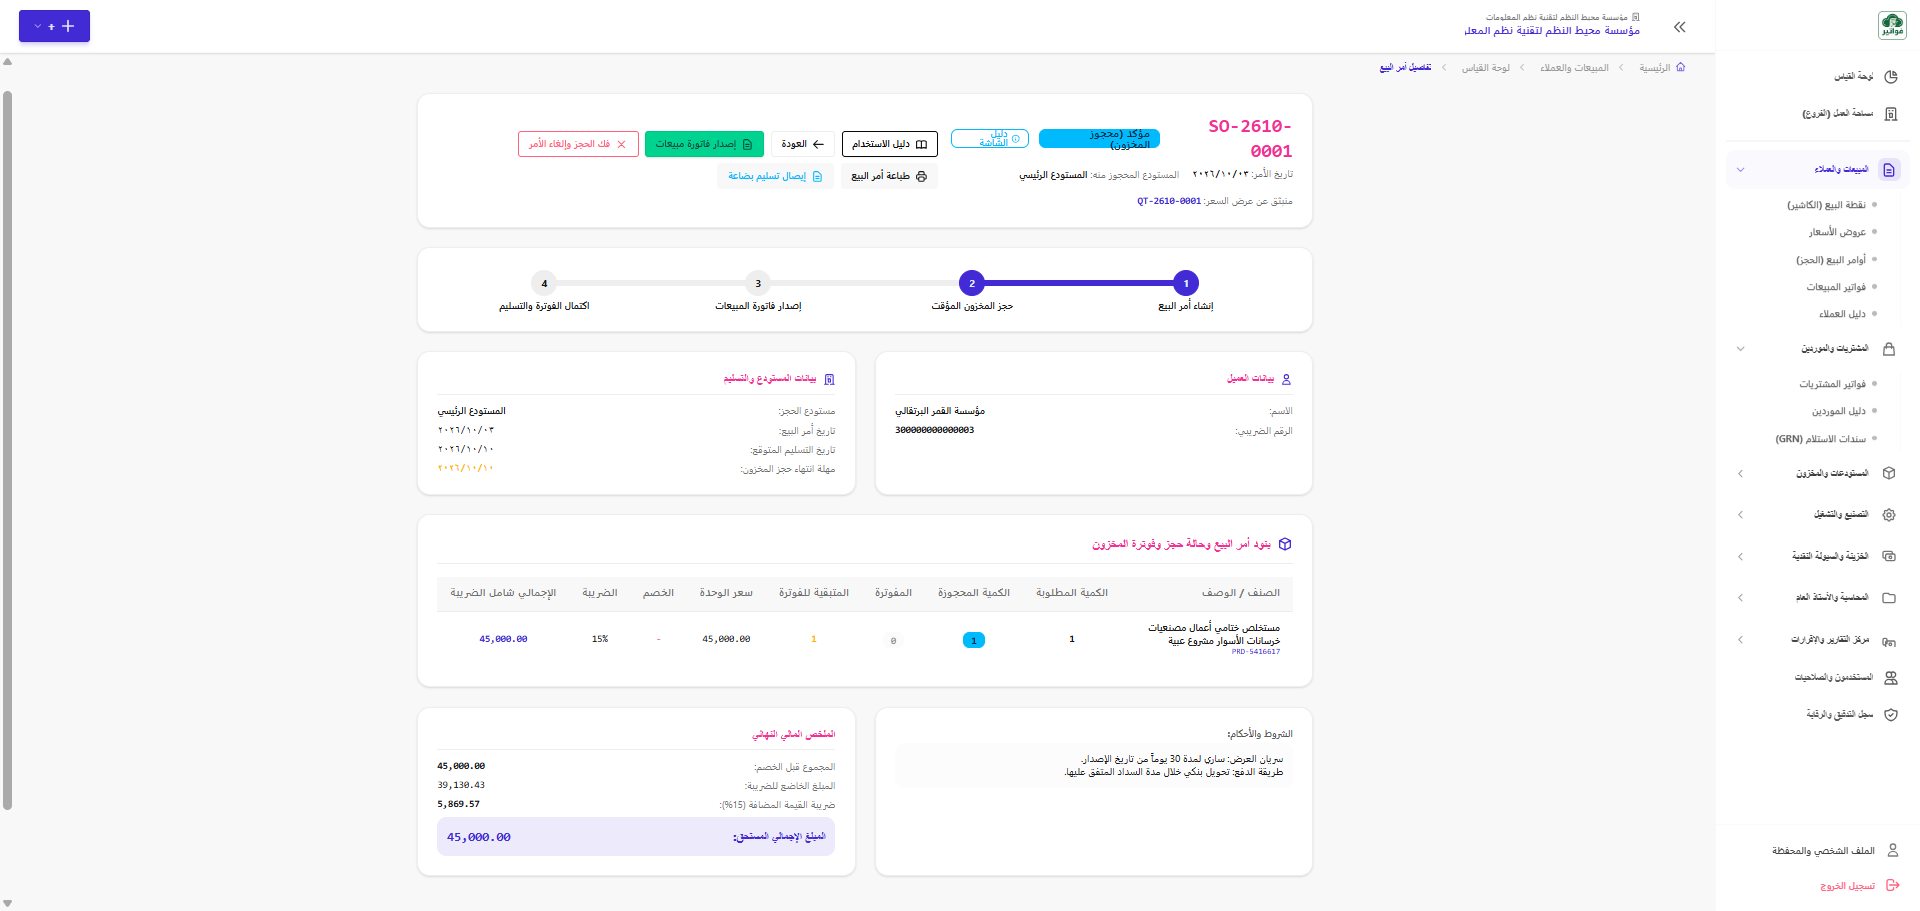
Task: Expand the Warehouses and Inventory chevron
Action: (1740, 473)
